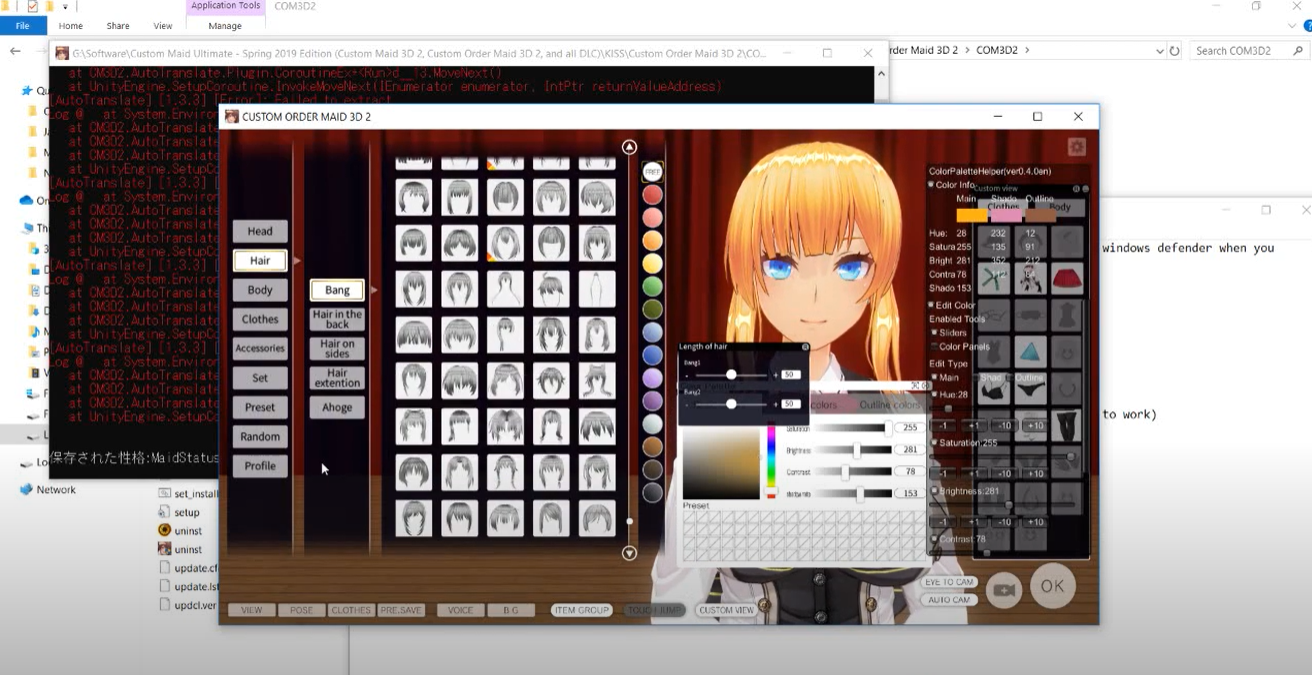Click the ITEM GROUP button
Screen dimensions: 1312x675
[x=581, y=610]
